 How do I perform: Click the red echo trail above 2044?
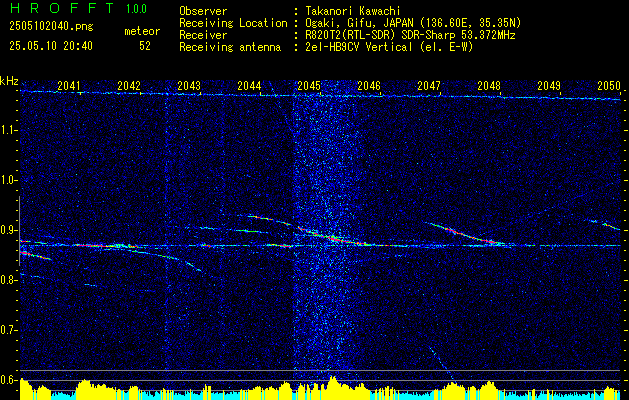click(x=271, y=219)
